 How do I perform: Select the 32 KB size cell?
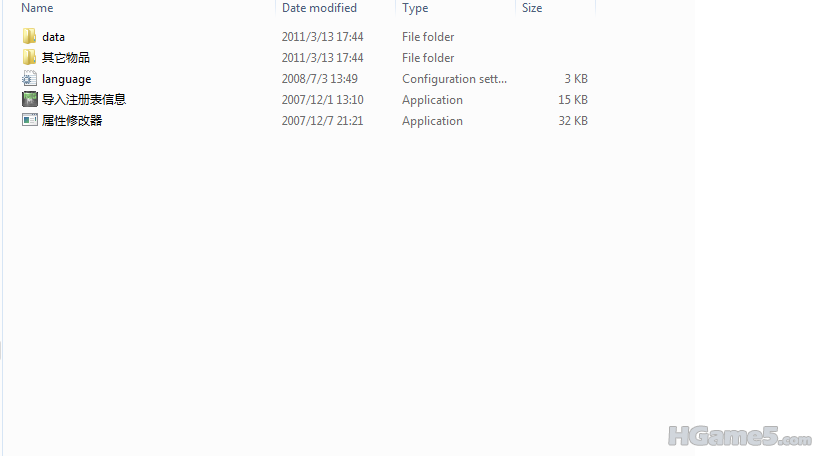[573, 121]
